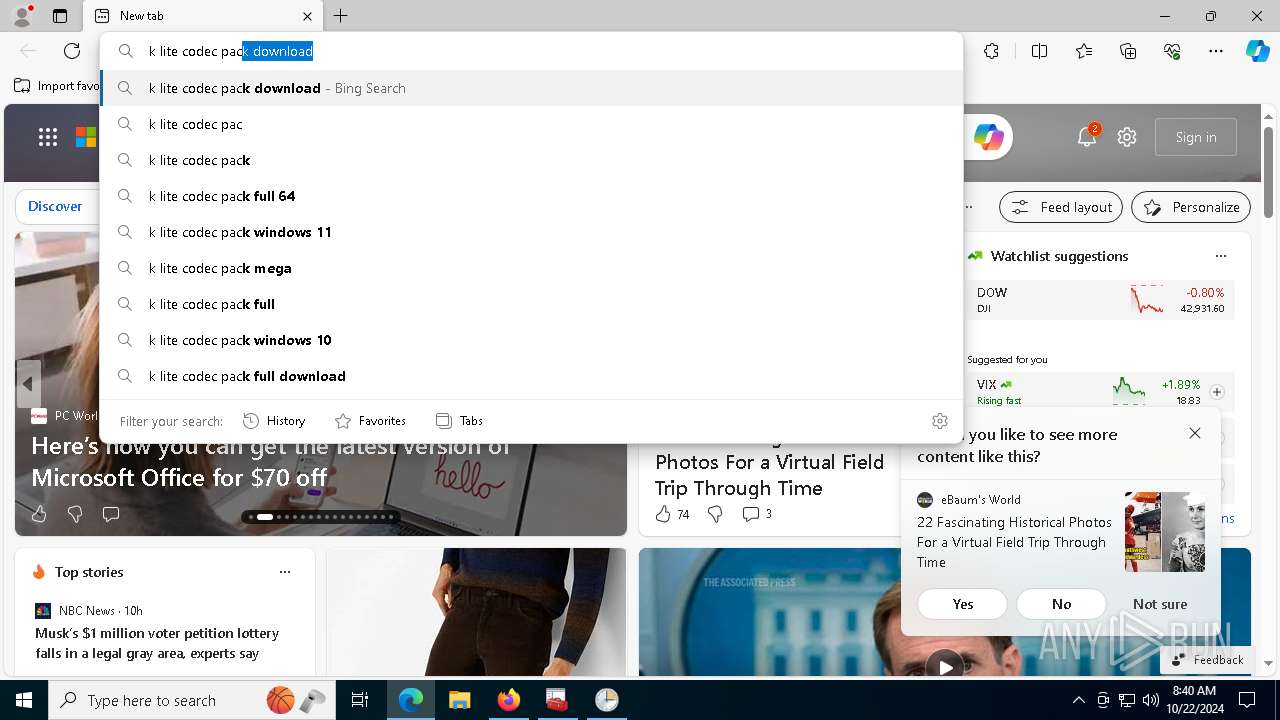Open a new tab with plus button

coord(340,16)
